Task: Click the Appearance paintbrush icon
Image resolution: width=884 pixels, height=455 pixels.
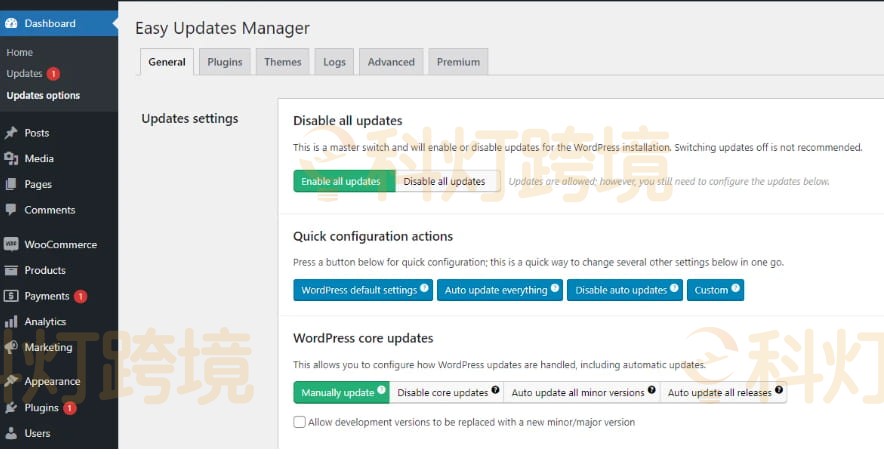Action: click(11, 382)
